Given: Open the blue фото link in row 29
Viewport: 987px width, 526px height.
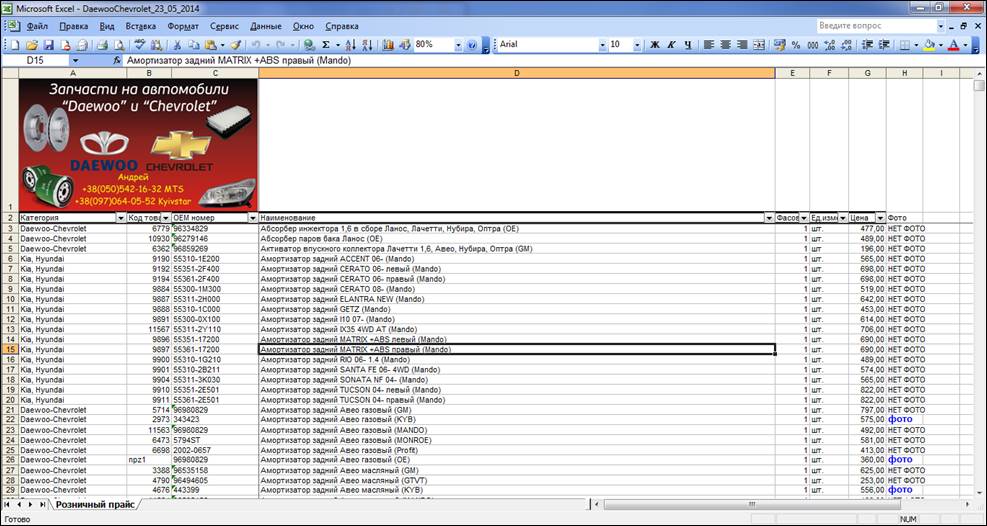Looking at the screenshot, I should [900, 490].
